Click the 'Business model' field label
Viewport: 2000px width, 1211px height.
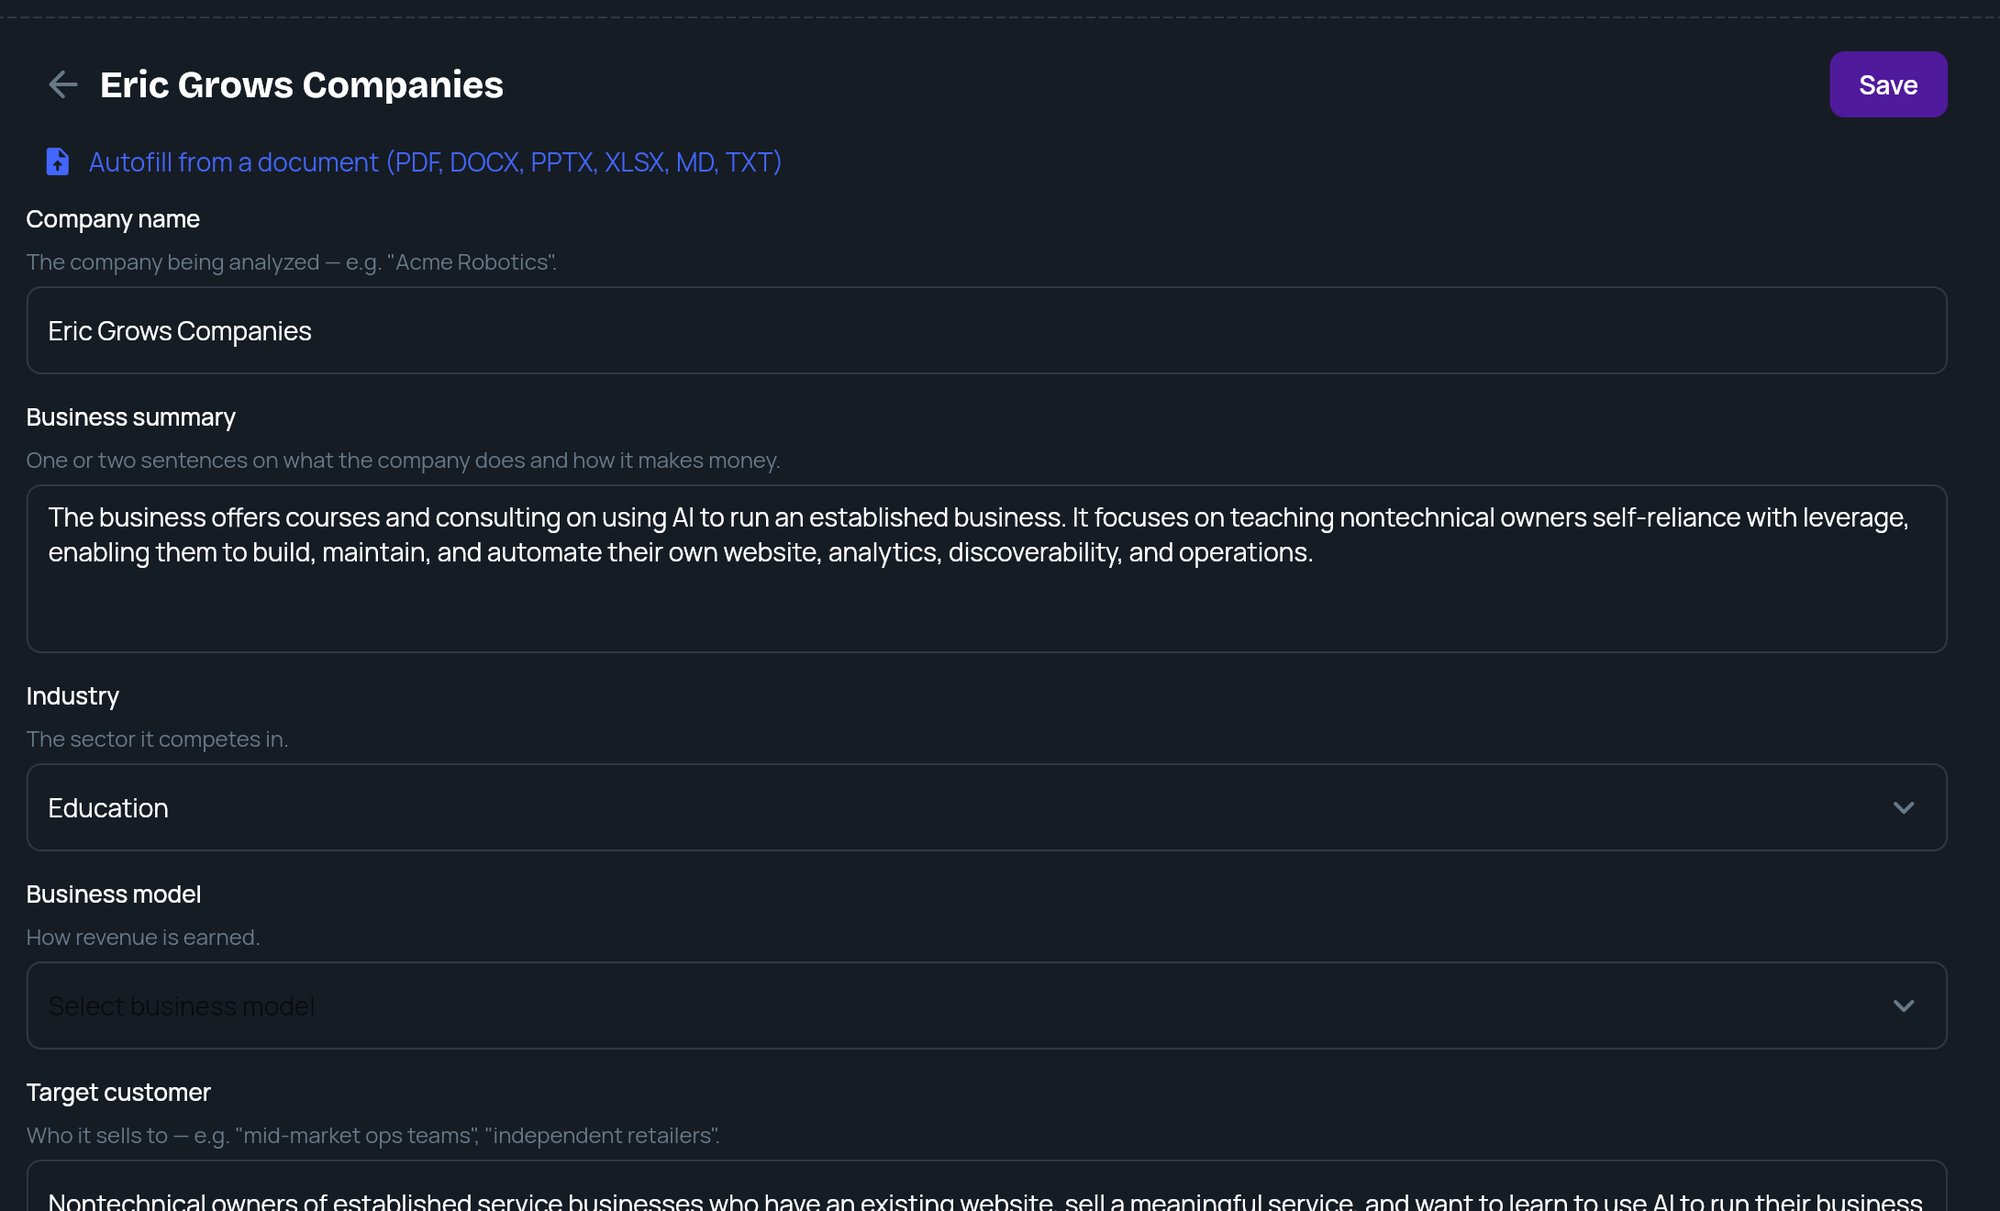tap(113, 894)
